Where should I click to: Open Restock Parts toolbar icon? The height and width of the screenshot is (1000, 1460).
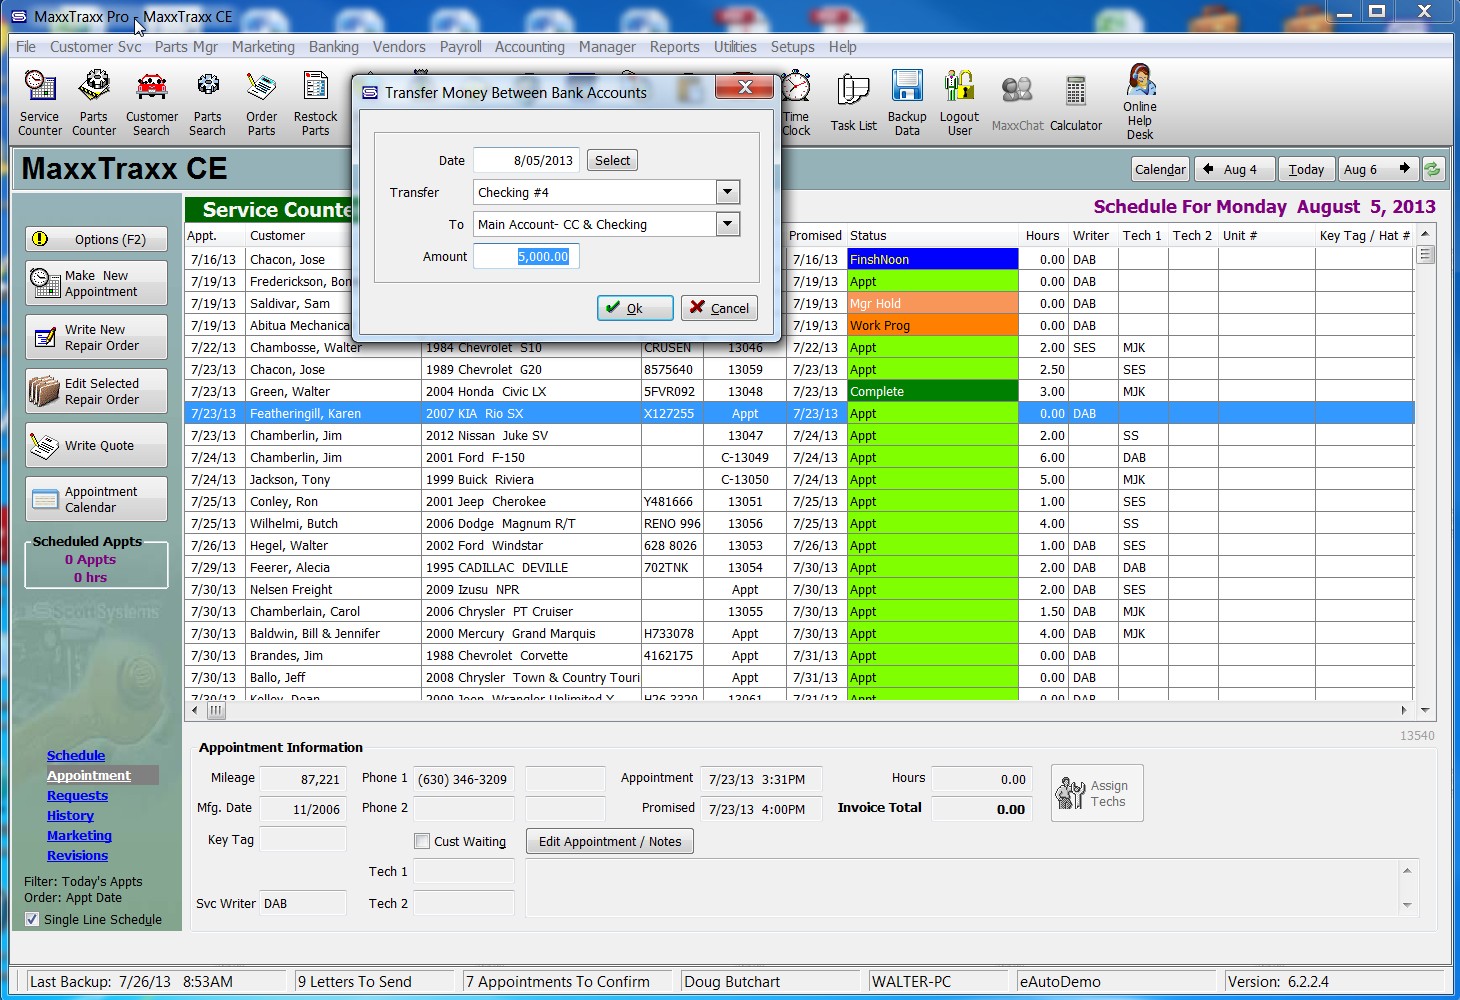[x=315, y=103]
